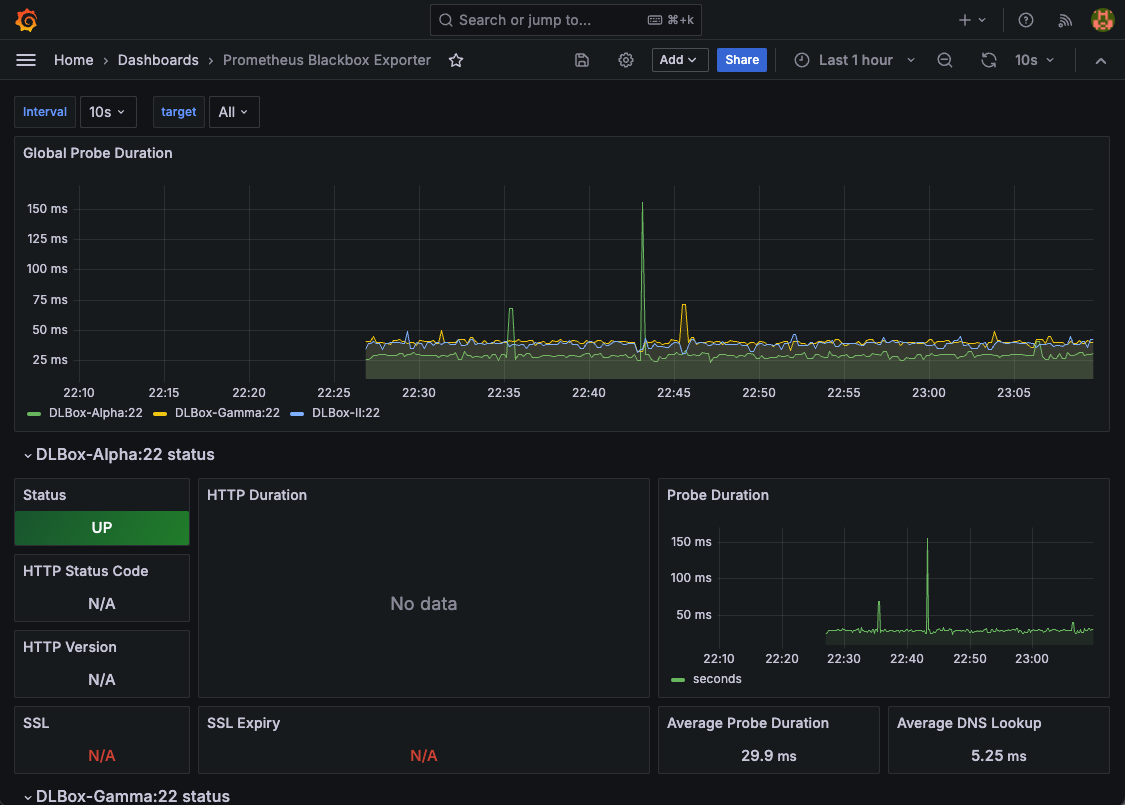Screen dimensions: 1125x805
Task: Zoom out the time range
Action: [x=945, y=60]
